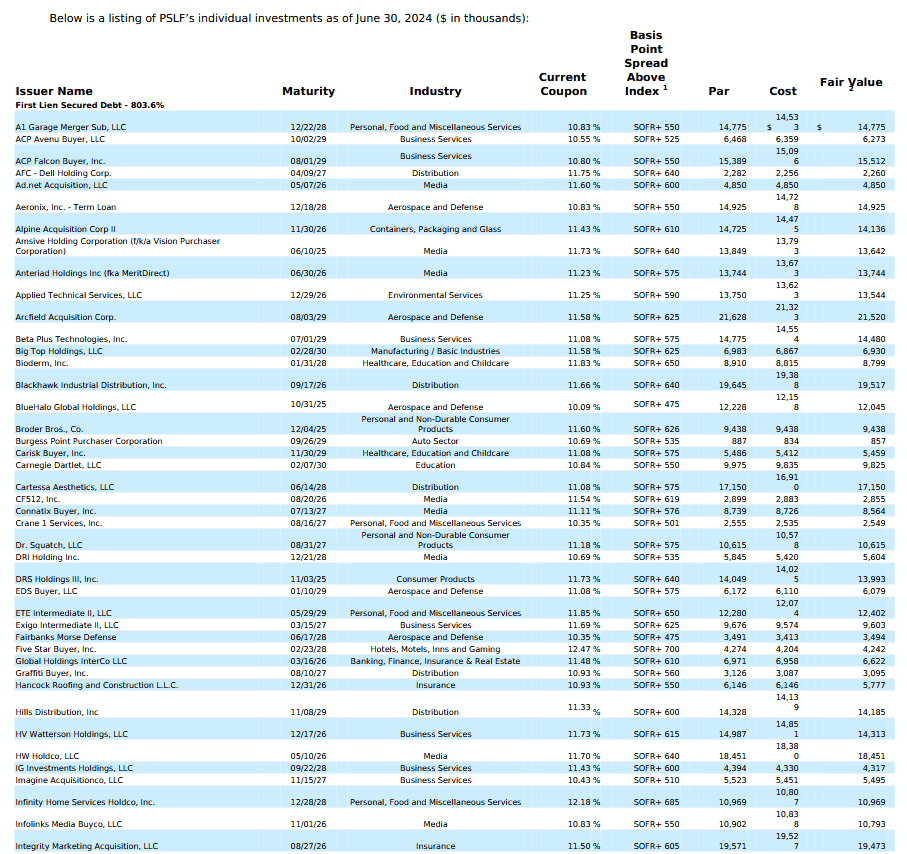Select "Integrity Marketing Acquisition, LLC" issuer

[x=86, y=847]
